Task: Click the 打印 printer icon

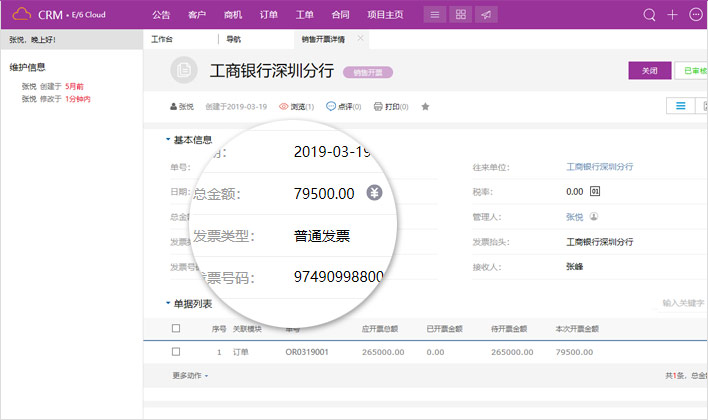Action: point(378,106)
